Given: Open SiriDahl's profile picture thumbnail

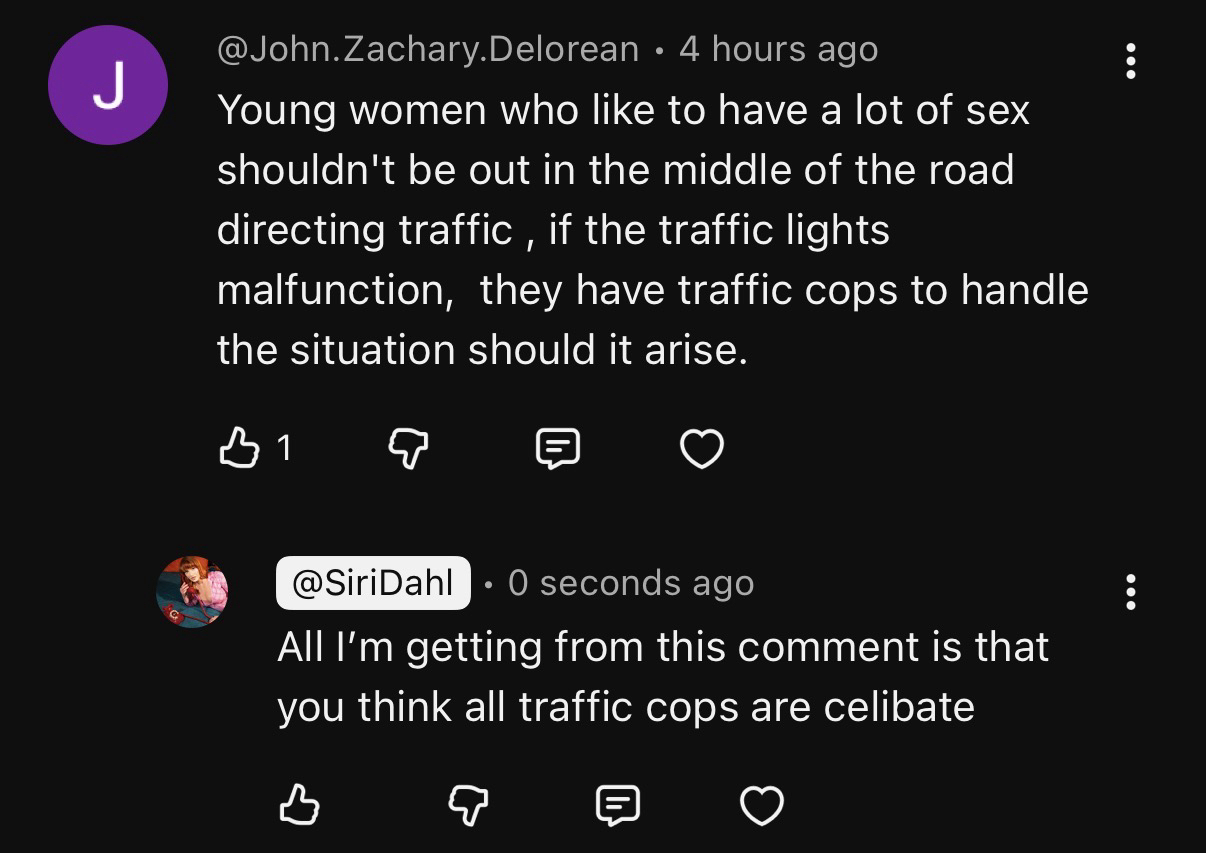Looking at the screenshot, I should coord(192,592).
